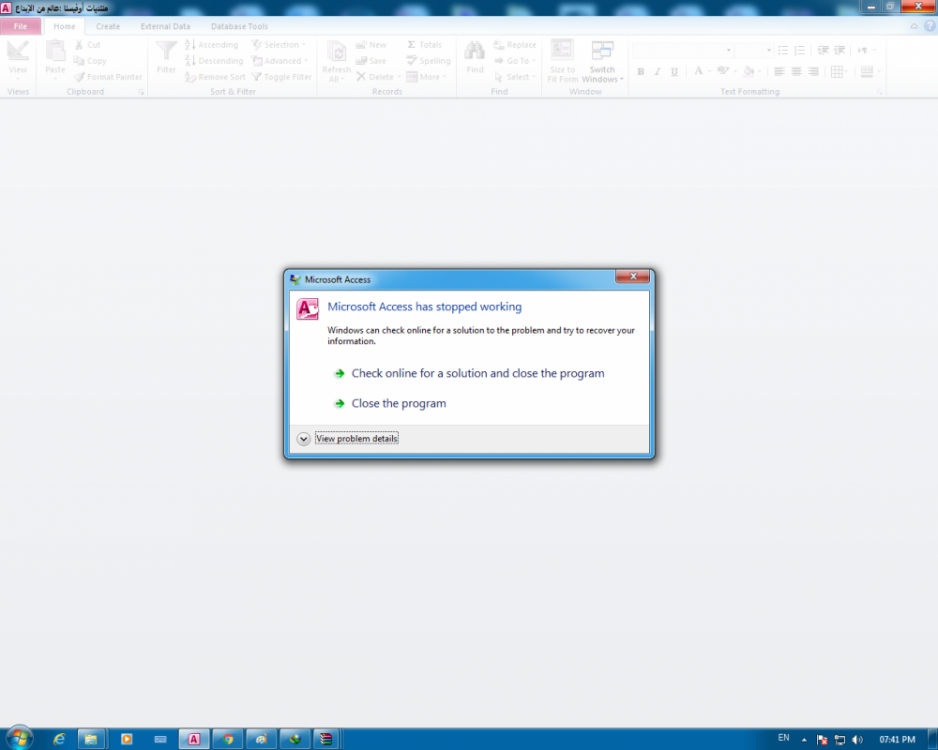The height and width of the screenshot is (750, 938).
Task: Run the Spelling check tool
Action: tap(428, 61)
